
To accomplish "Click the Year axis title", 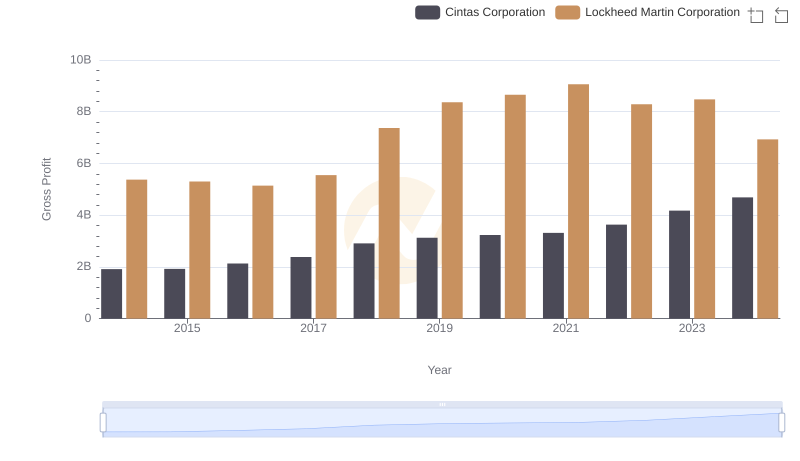I will click(x=439, y=370).
